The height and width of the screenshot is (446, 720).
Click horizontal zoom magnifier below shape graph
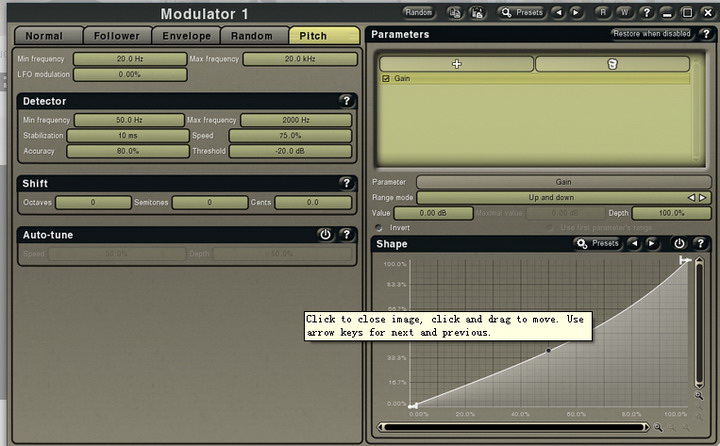658,428
